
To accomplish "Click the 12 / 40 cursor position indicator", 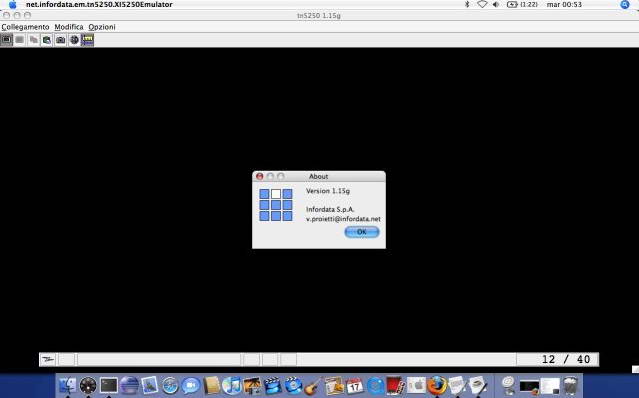I will click(x=566, y=359).
